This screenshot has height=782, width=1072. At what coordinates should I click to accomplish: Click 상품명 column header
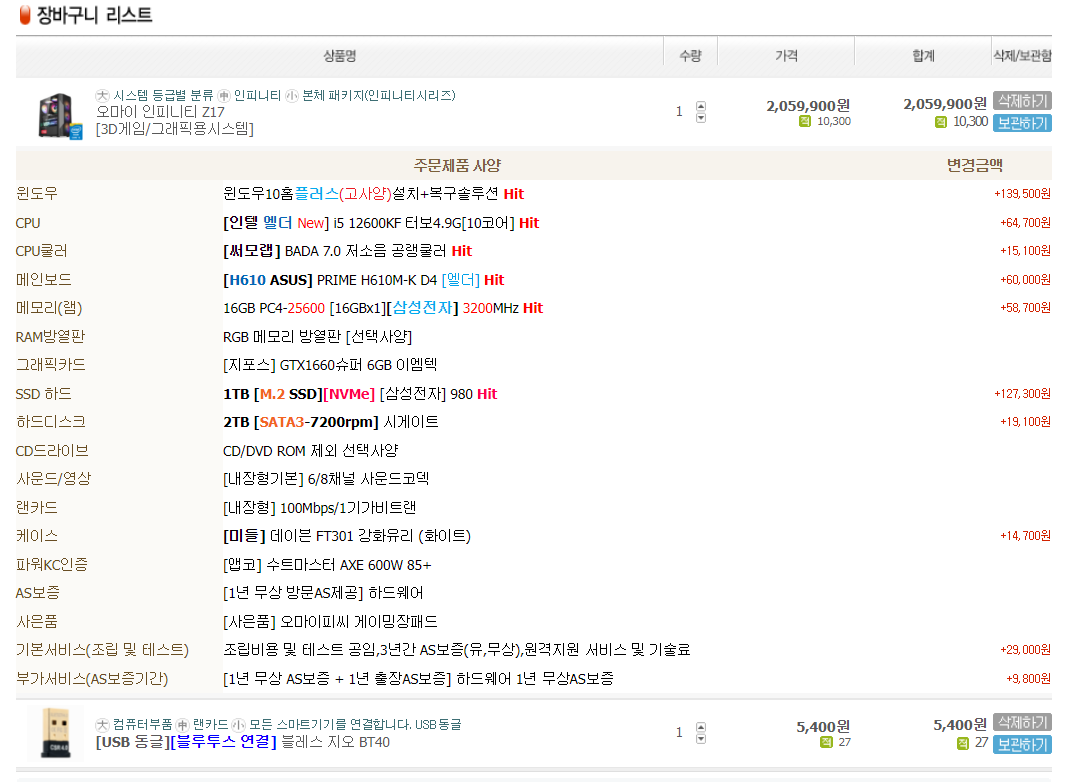(x=340, y=56)
